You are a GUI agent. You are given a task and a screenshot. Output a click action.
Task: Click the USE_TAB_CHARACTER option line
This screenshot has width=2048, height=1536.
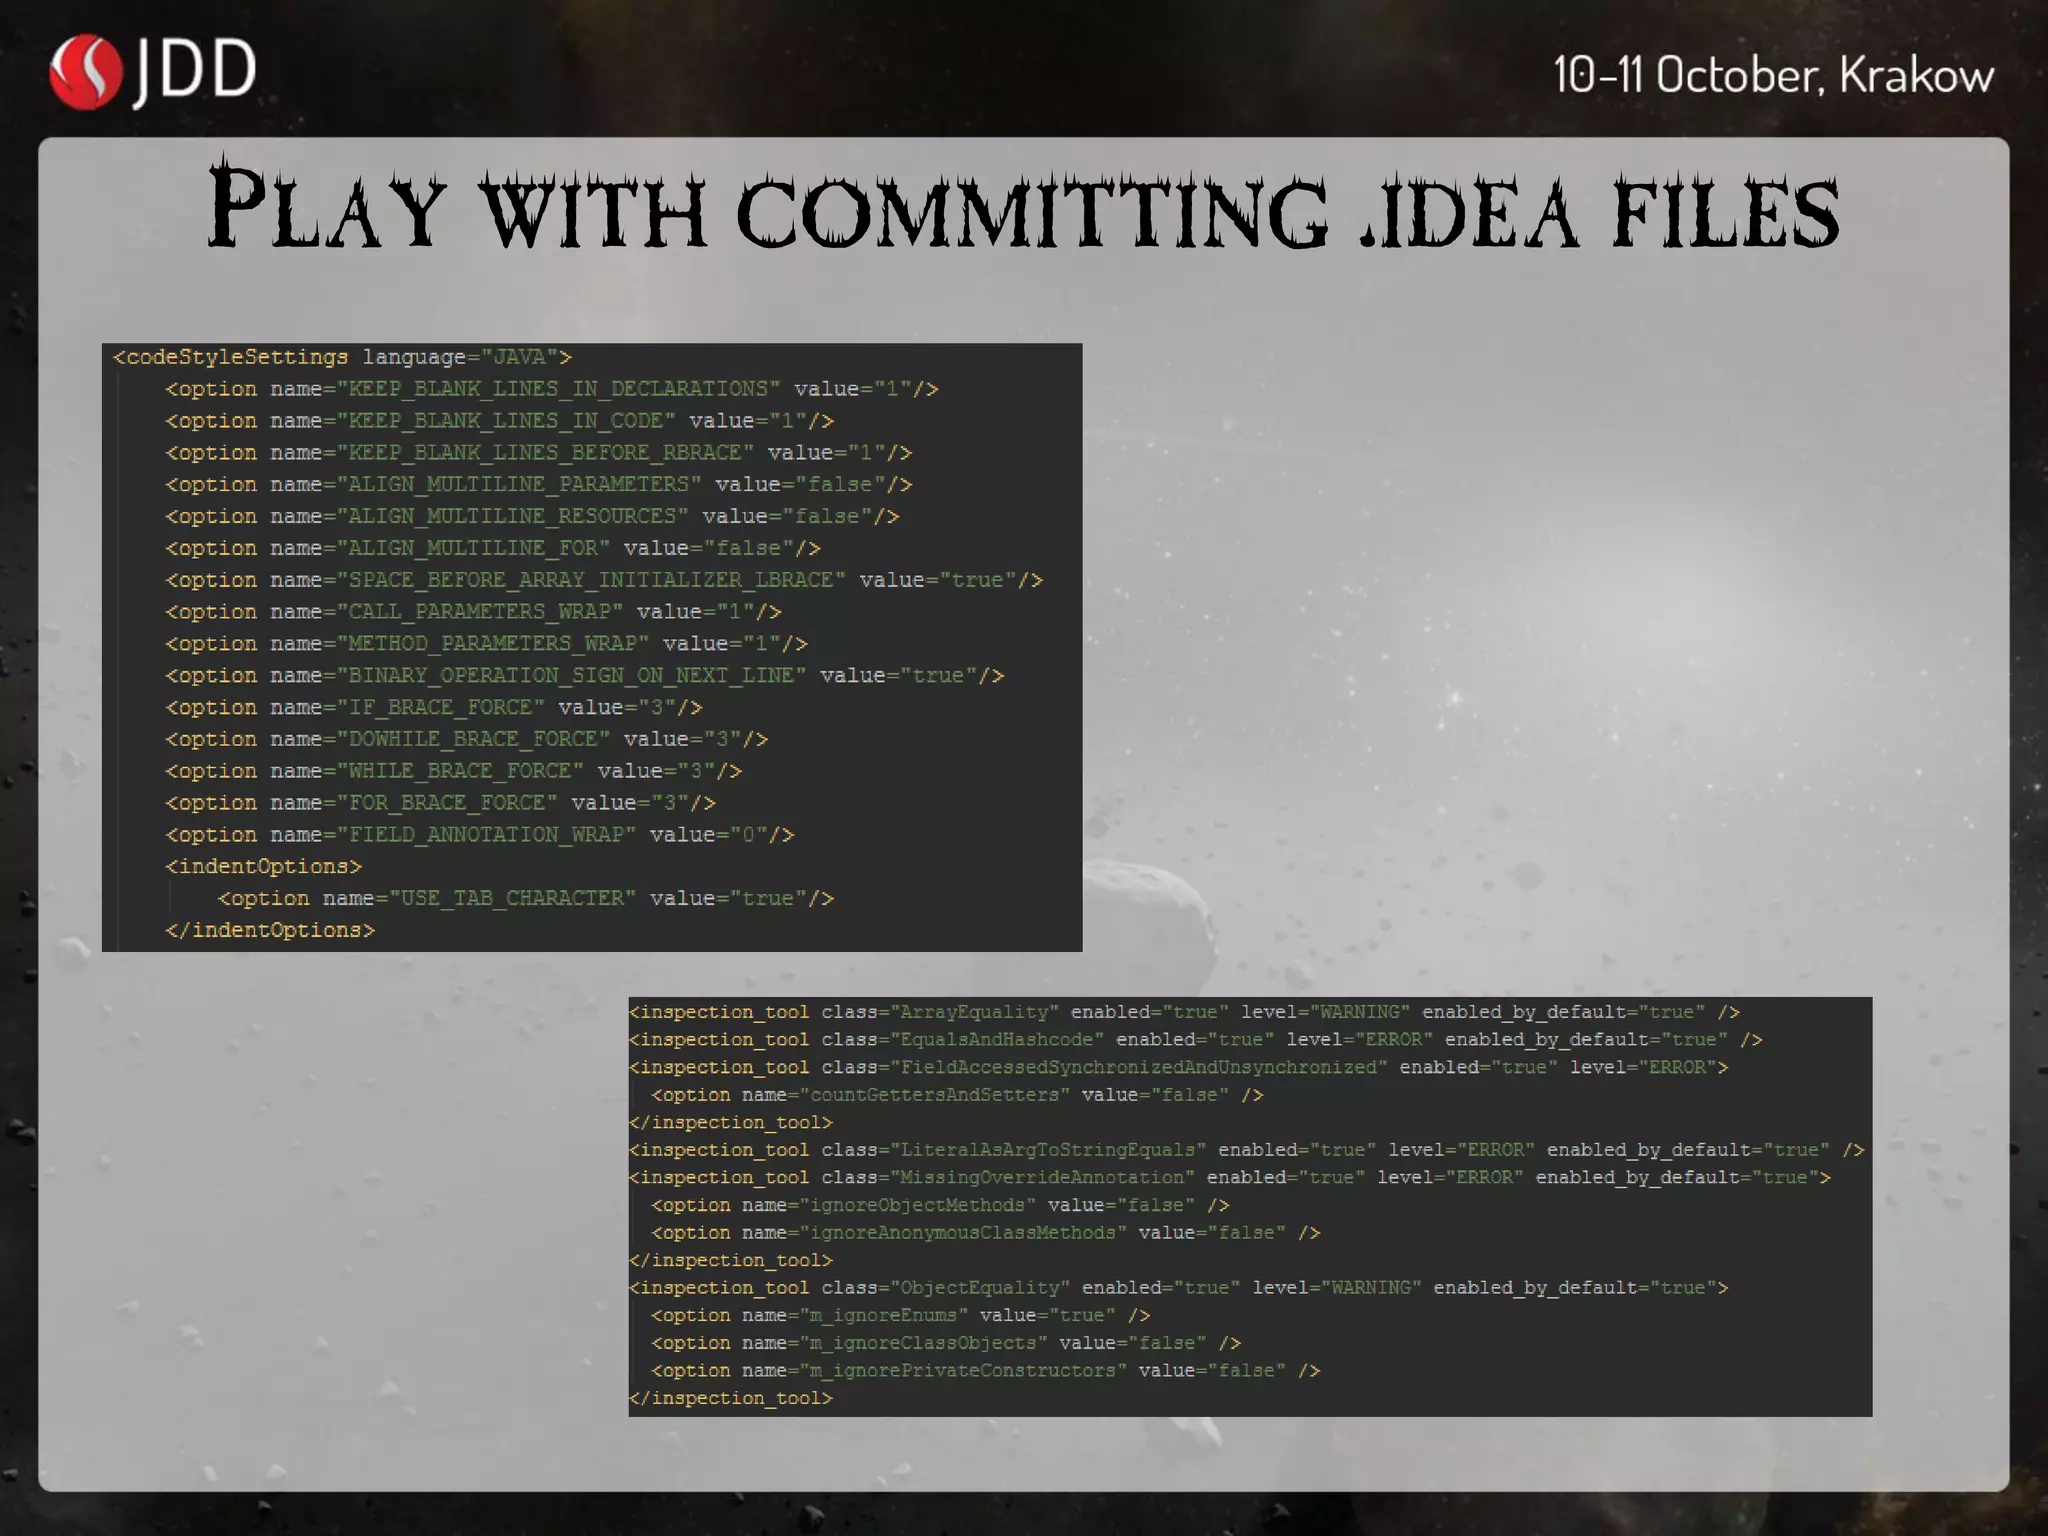coord(526,898)
